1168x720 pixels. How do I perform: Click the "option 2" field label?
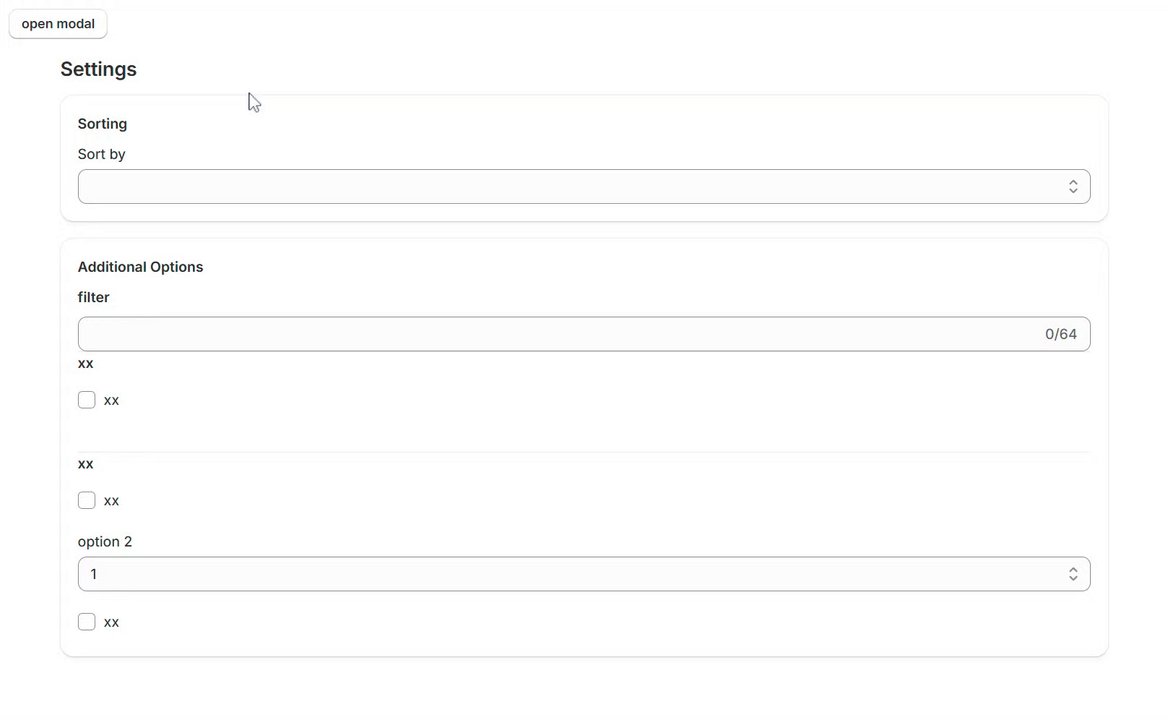pos(105,542)
